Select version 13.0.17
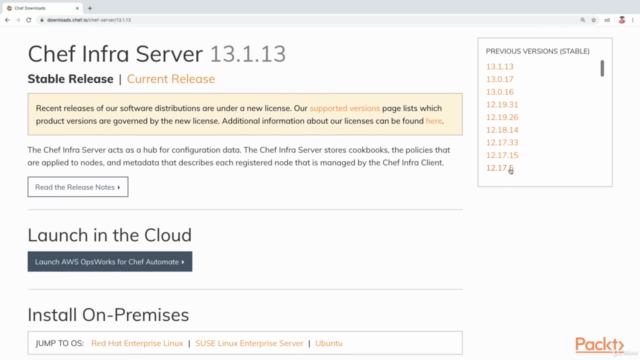Image resolution: width=640 pixels, height=360 pixels. 500,79
